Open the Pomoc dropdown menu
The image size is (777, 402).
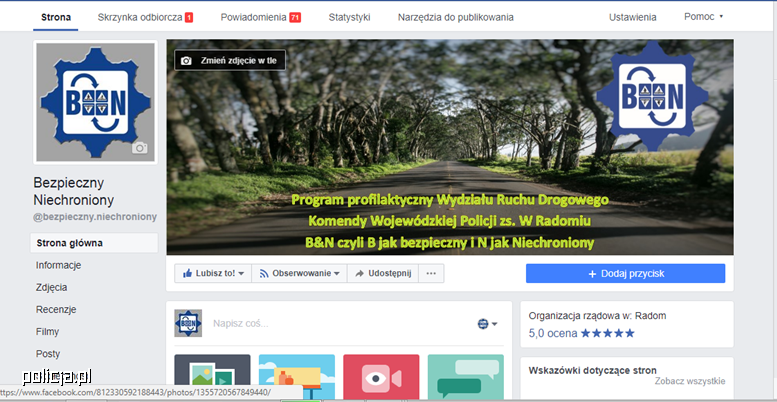[x=703, y=17]
